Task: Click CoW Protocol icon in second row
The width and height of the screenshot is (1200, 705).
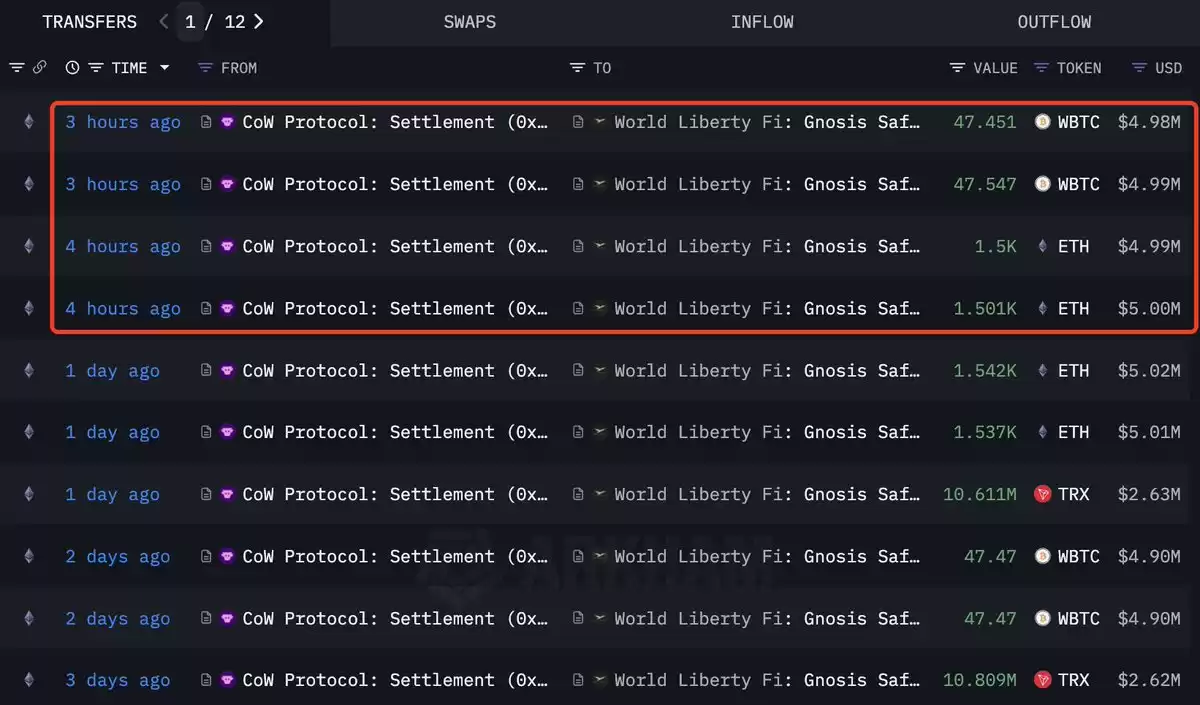Action: pos(228,184)
